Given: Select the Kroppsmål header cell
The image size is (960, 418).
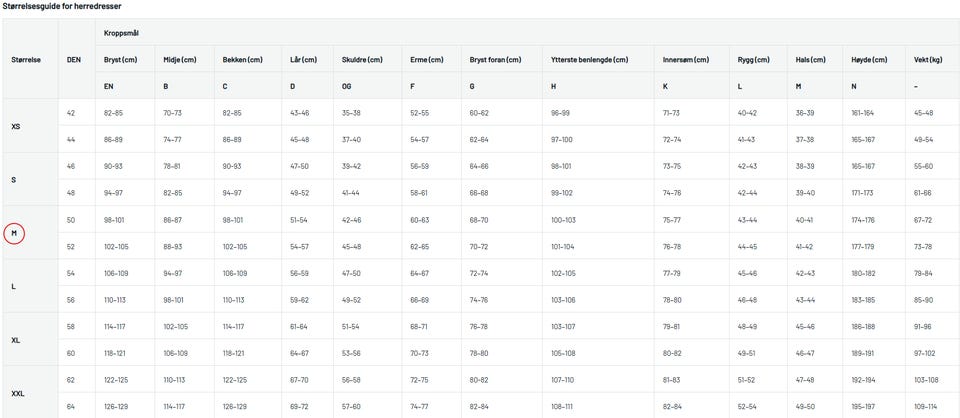Looking at the screenshot, I should [x=121, y=33].
